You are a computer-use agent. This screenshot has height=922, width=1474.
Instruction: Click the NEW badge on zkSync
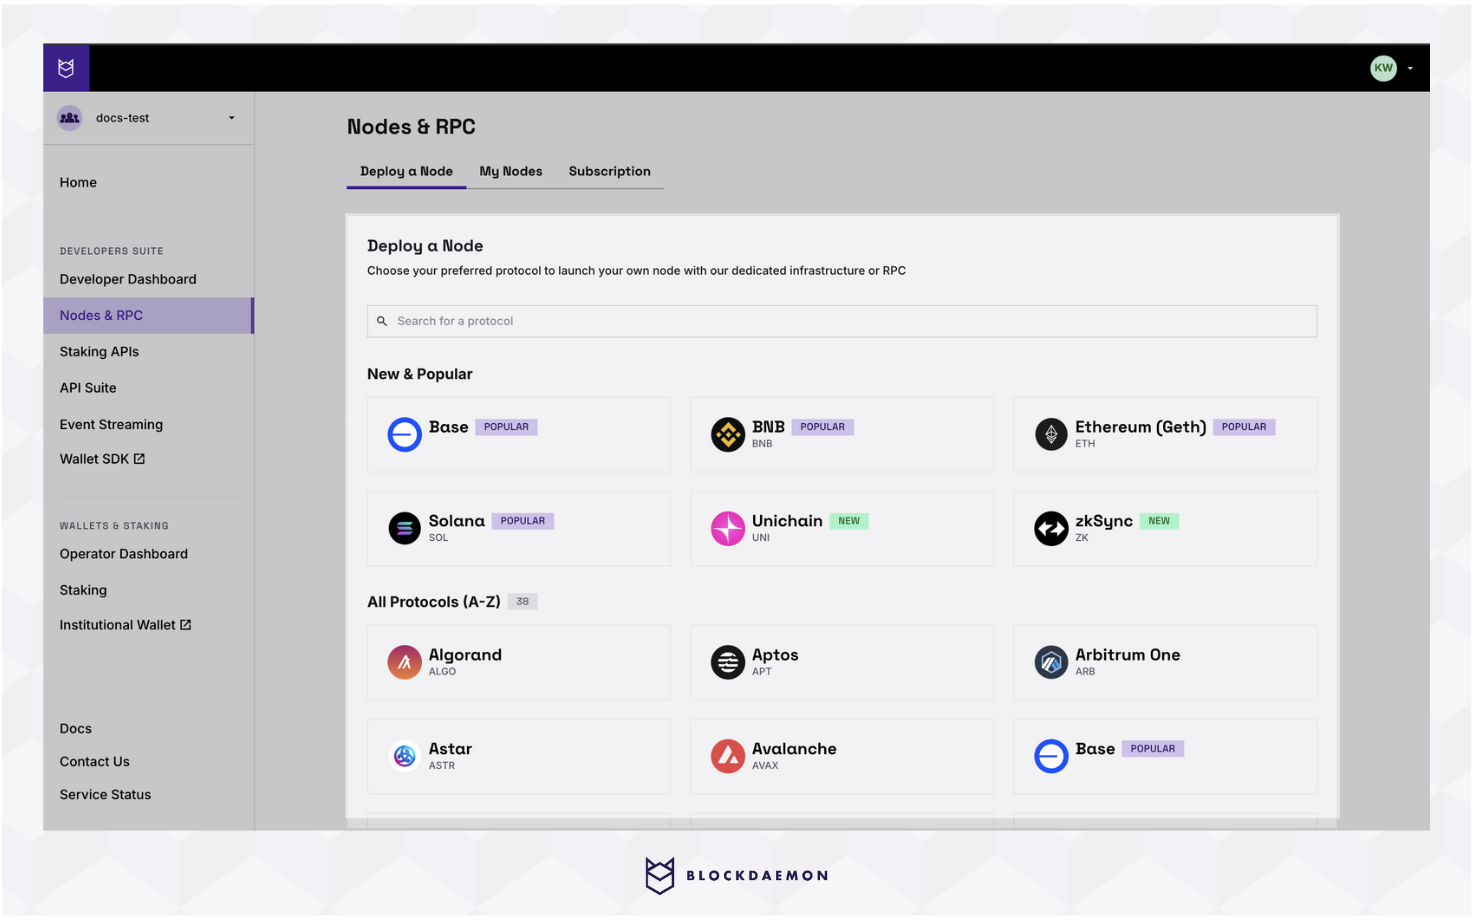point(1159,522)
